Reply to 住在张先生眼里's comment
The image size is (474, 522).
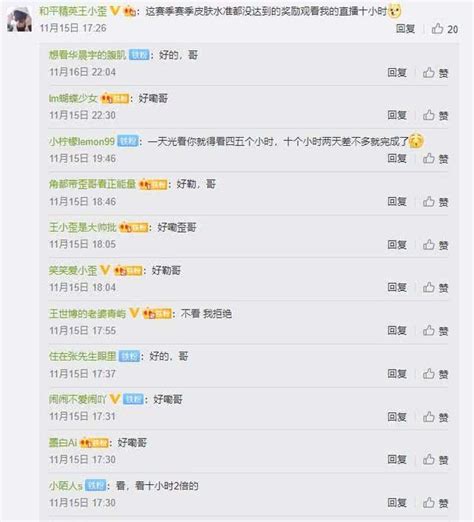pyautogui.click(x=397, y=374)
